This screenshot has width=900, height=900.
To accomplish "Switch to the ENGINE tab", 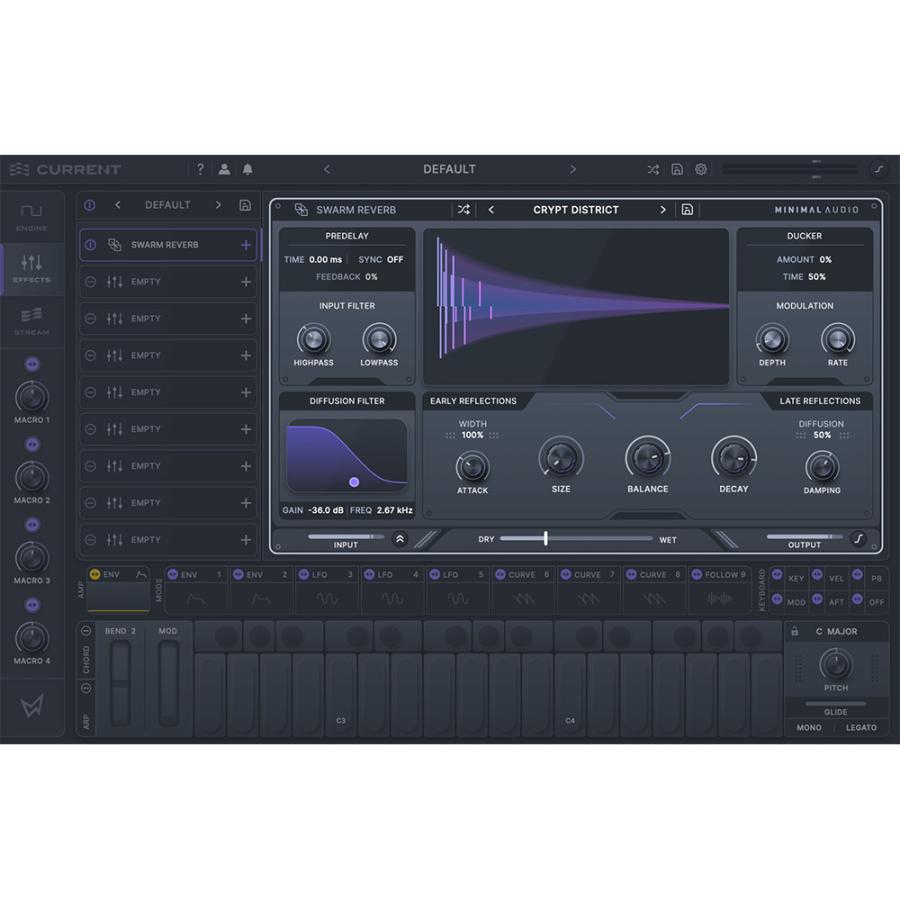I will click(x=32, y=217).
